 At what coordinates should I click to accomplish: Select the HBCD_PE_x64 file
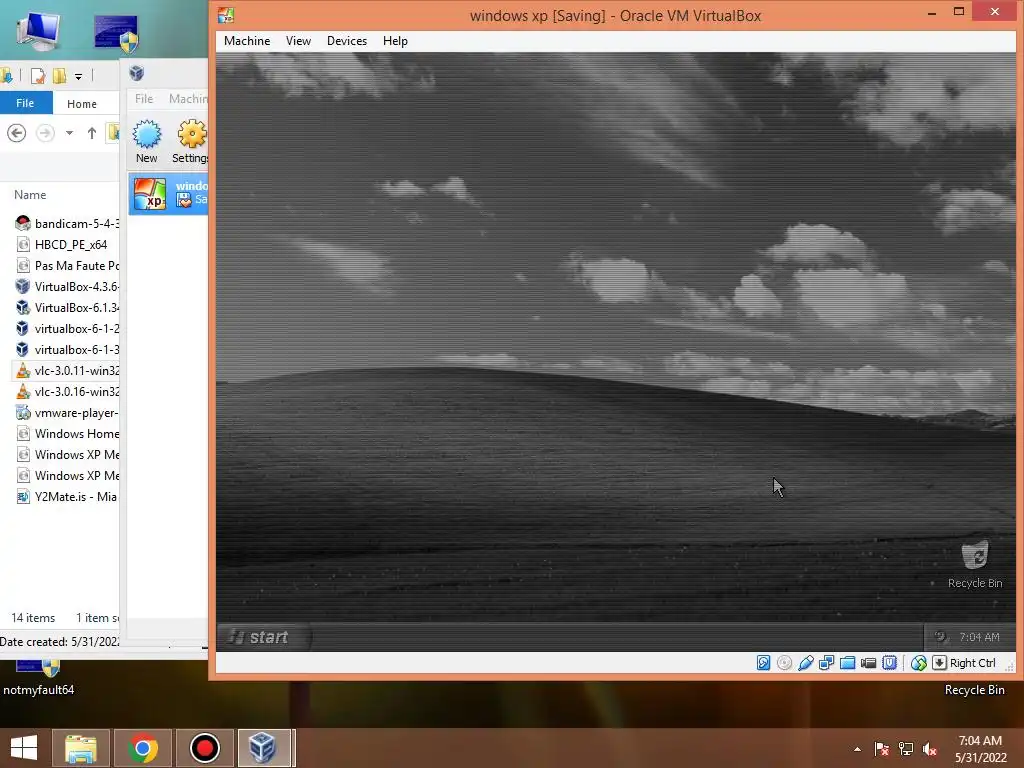(67, 244)
